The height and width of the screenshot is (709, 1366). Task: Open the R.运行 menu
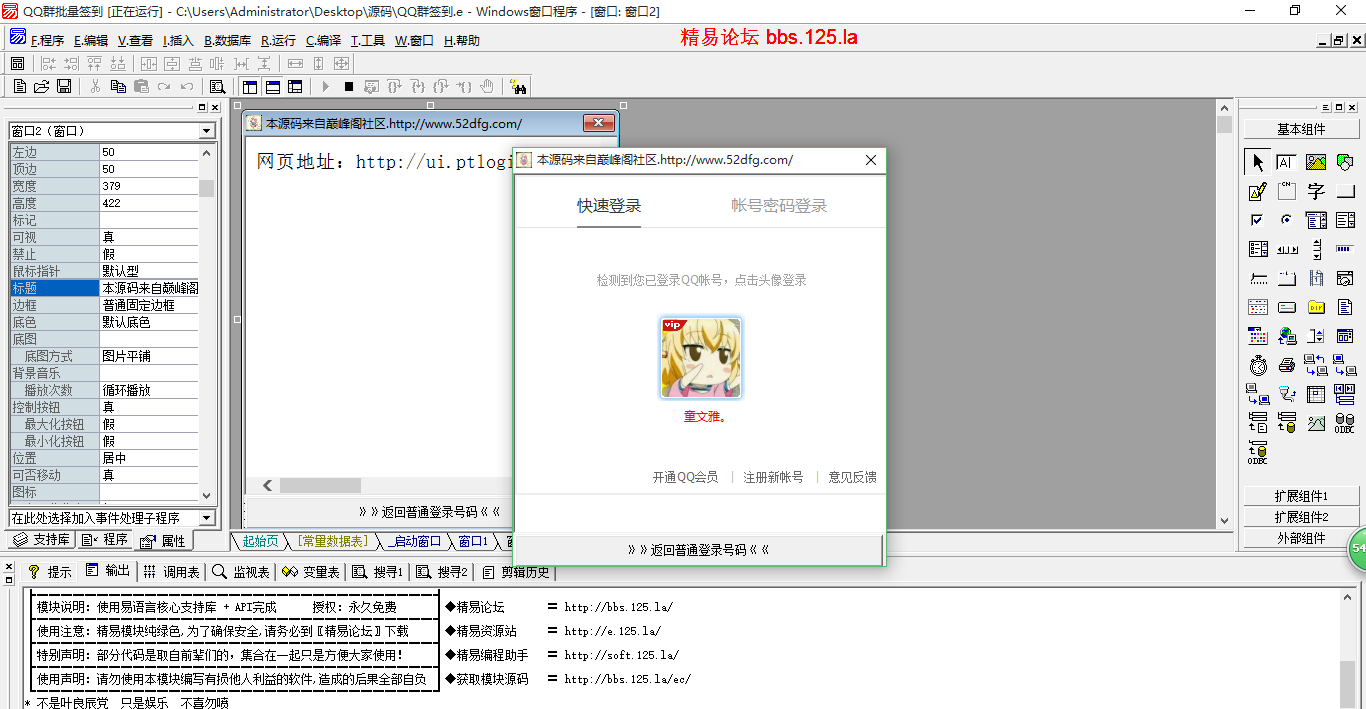pyautogui.click(x=278, y=41)
